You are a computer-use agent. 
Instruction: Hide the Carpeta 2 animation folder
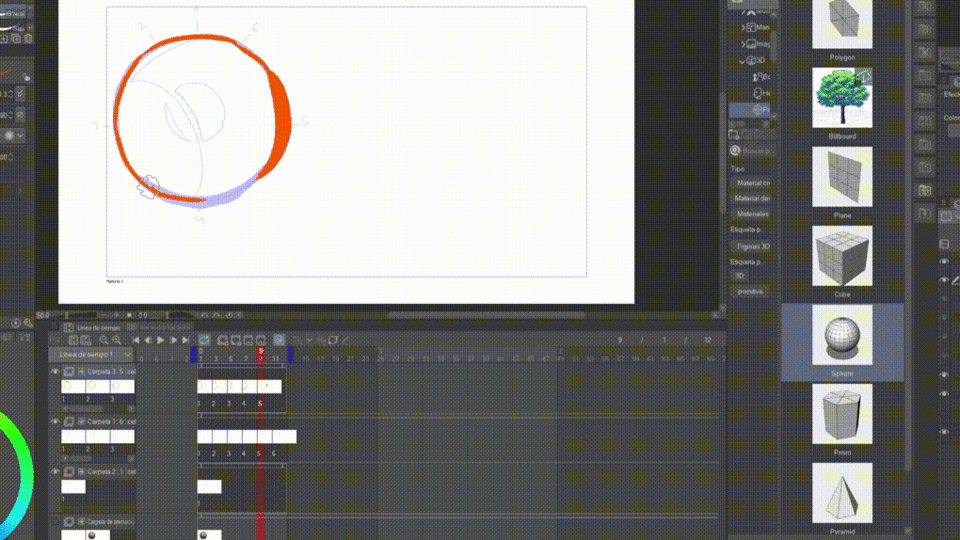pyautogui.click(x=55, y=472)
